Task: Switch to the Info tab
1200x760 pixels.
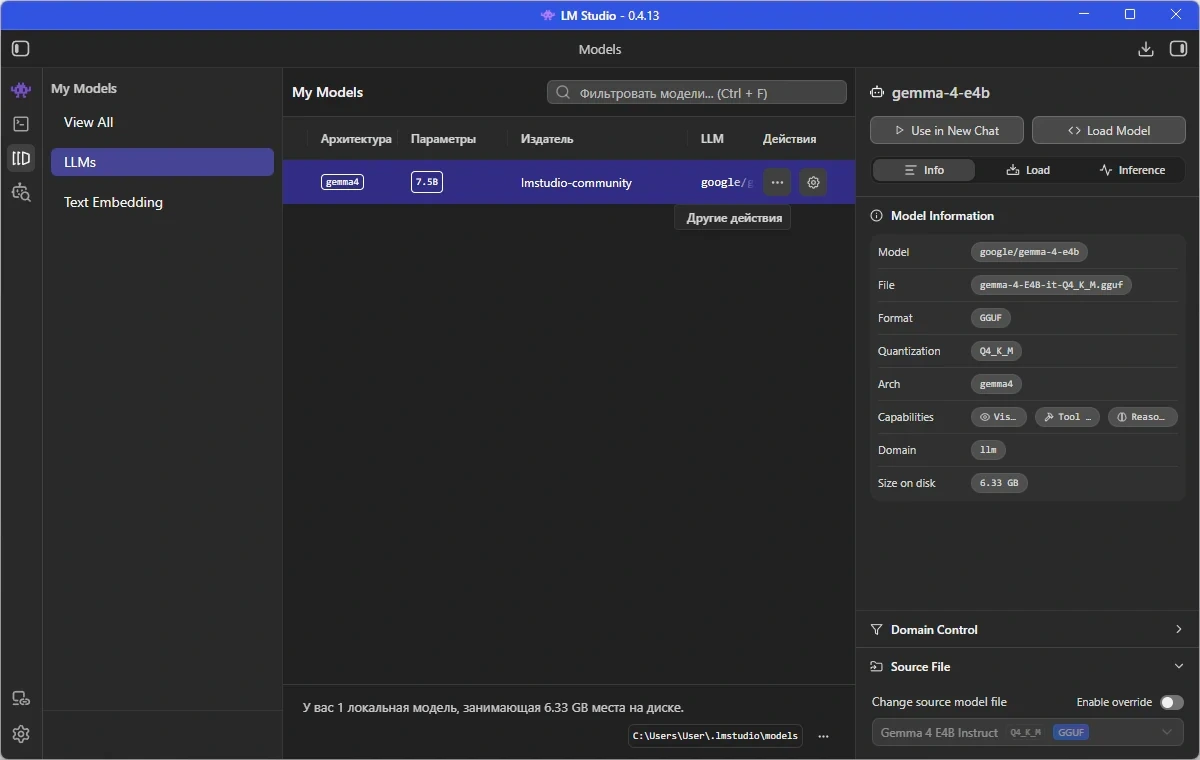Action: pos(924,170)
